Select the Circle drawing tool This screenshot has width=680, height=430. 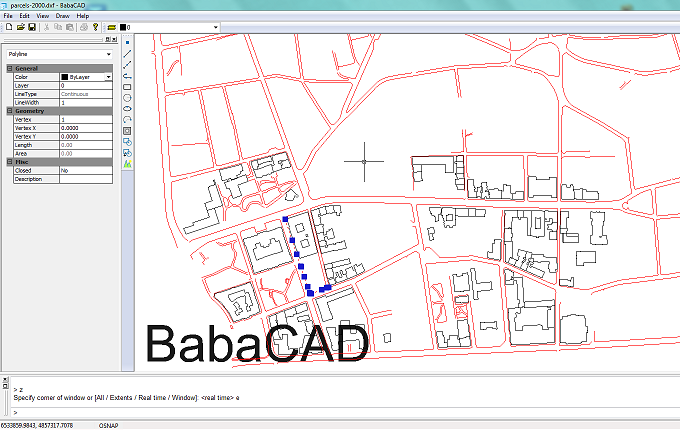pyautogui.click(x=127, y=97)
